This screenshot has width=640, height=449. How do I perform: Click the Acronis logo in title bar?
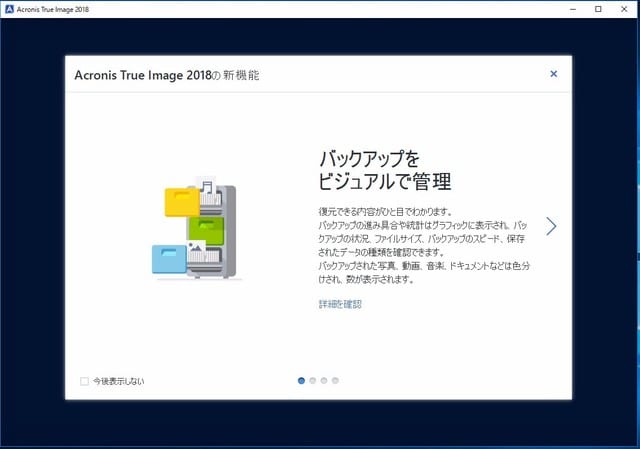(x=8, y=9)
